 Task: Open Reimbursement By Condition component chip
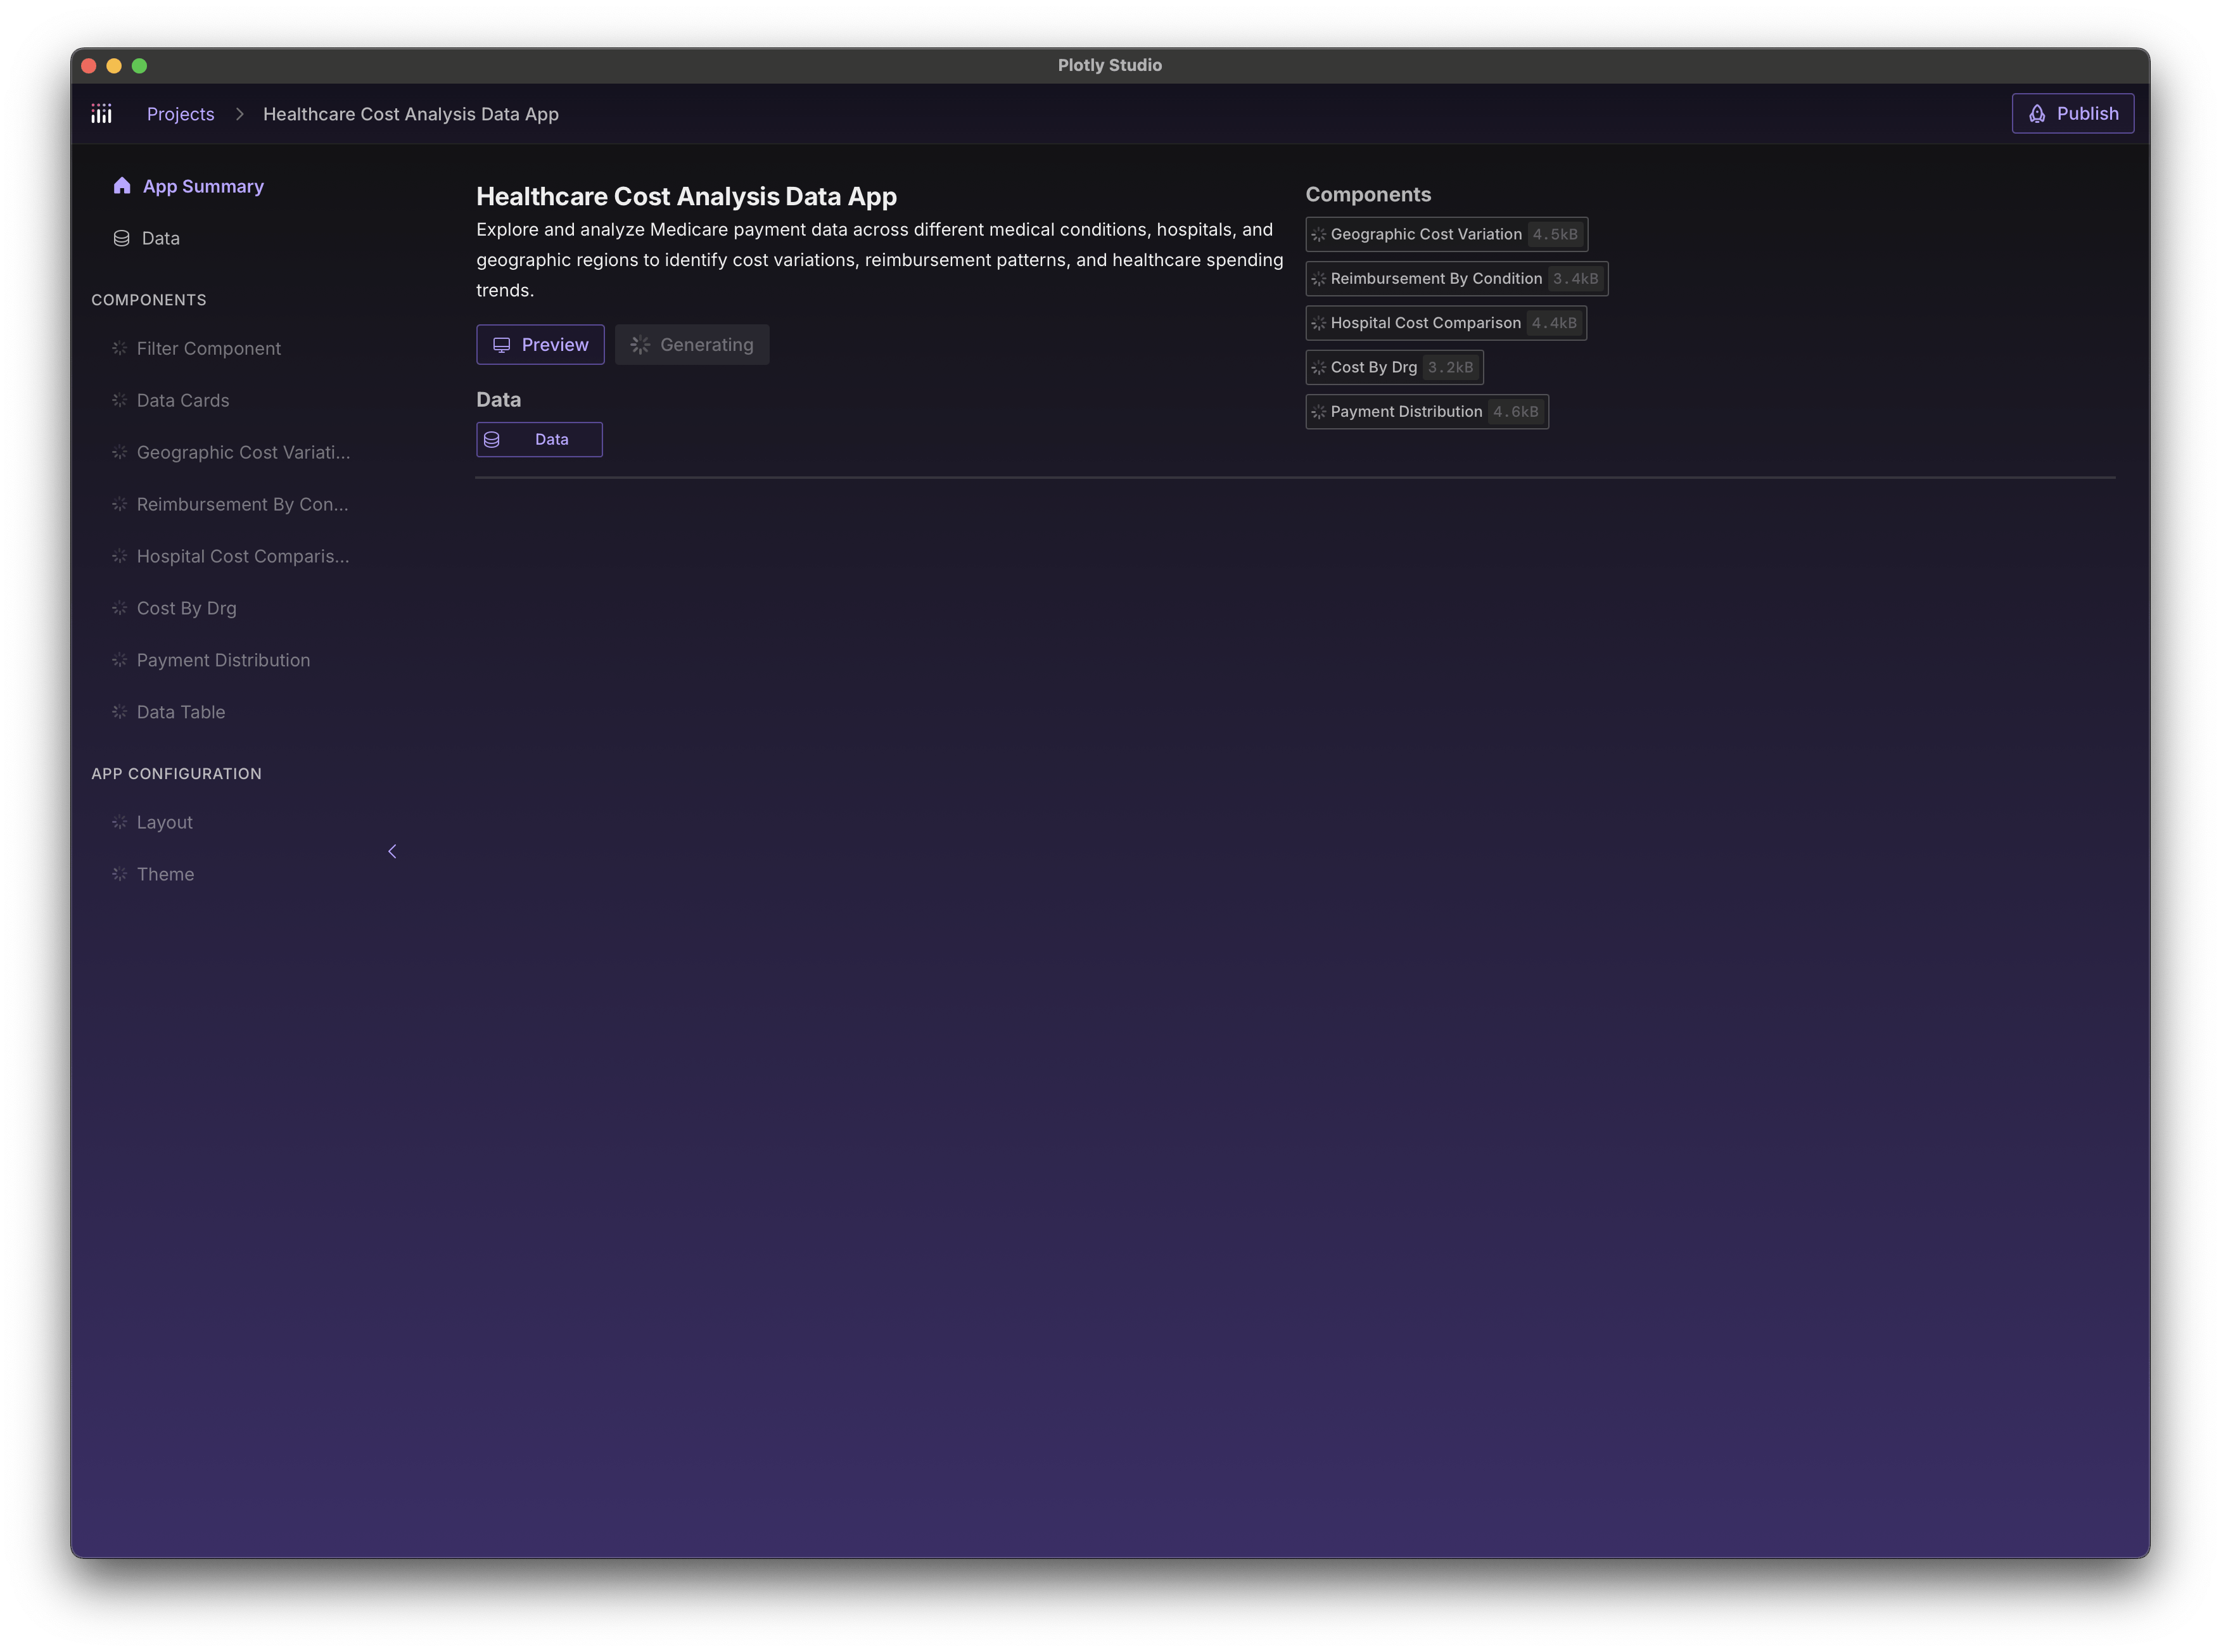pos(1457,278)
